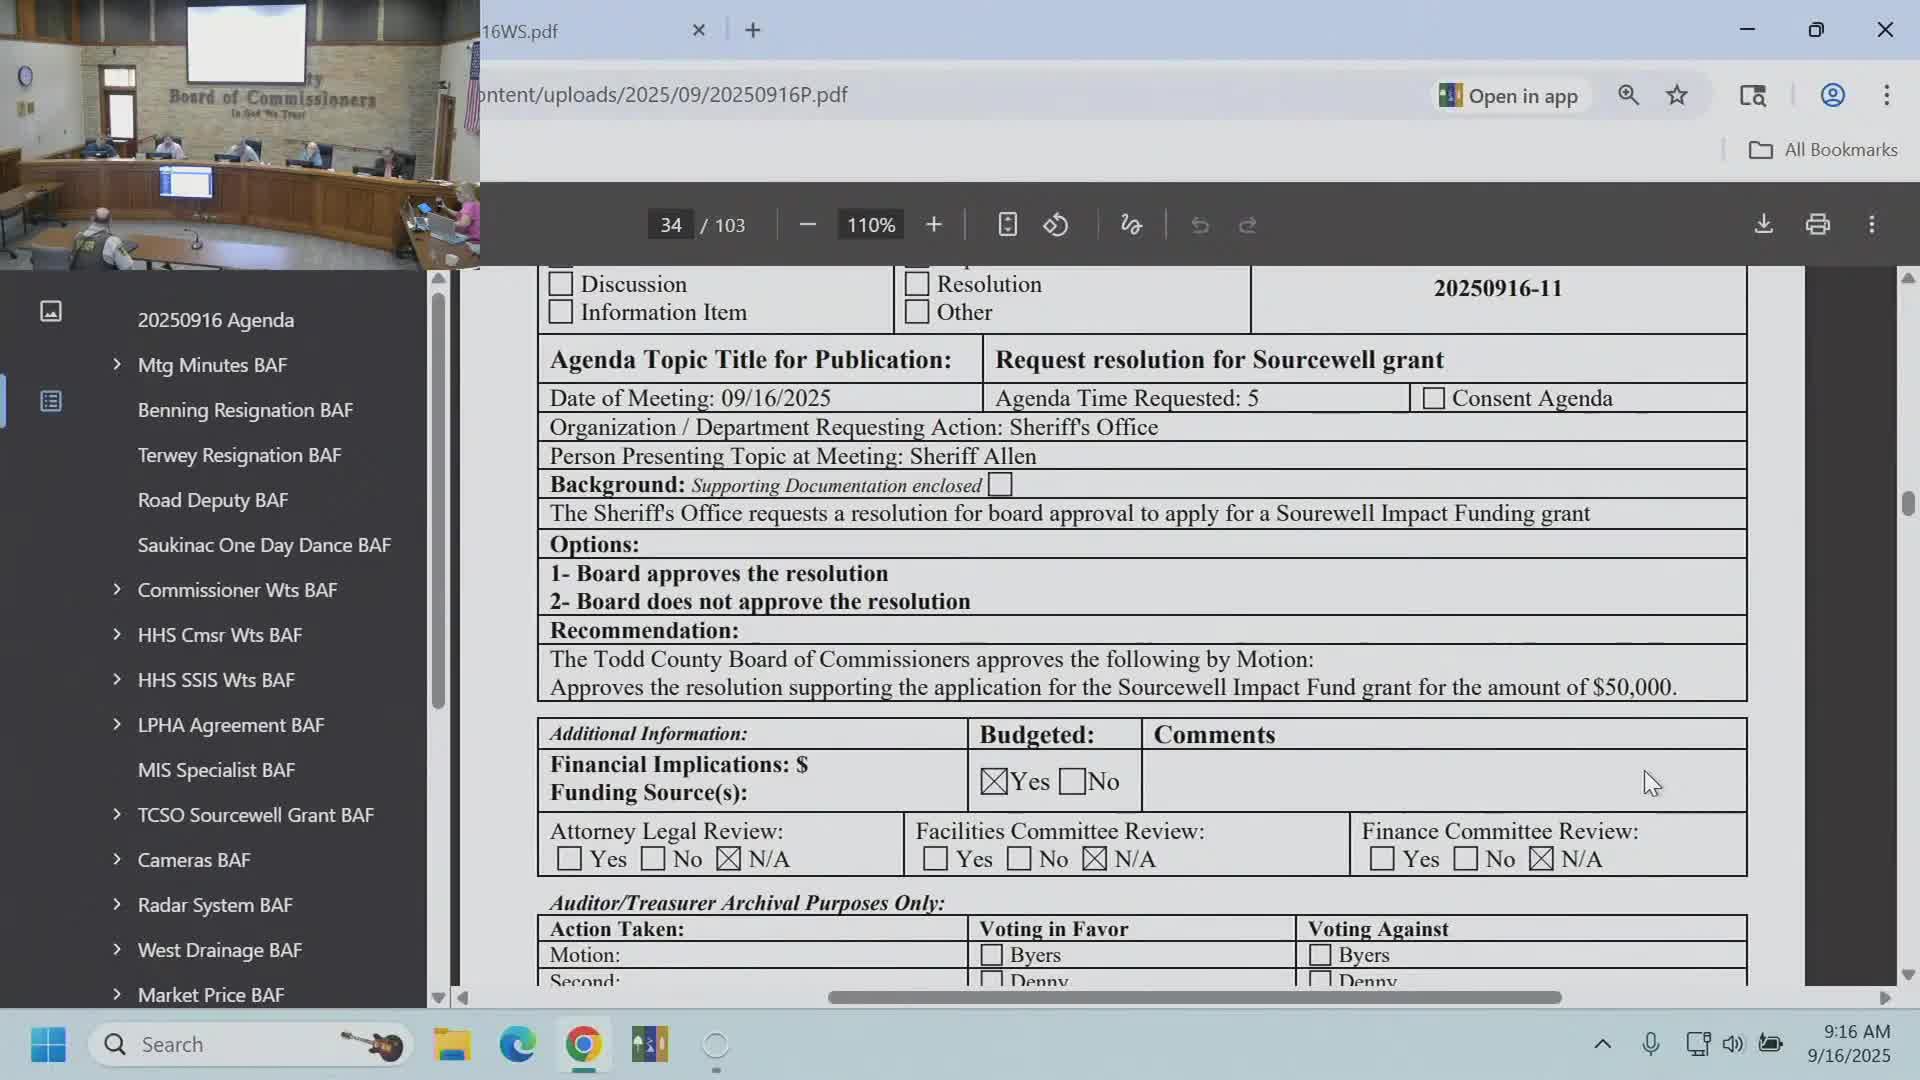The image size is (1920, 1080).
Task: Check the Discussion checkbox
Action: [561, 284]
